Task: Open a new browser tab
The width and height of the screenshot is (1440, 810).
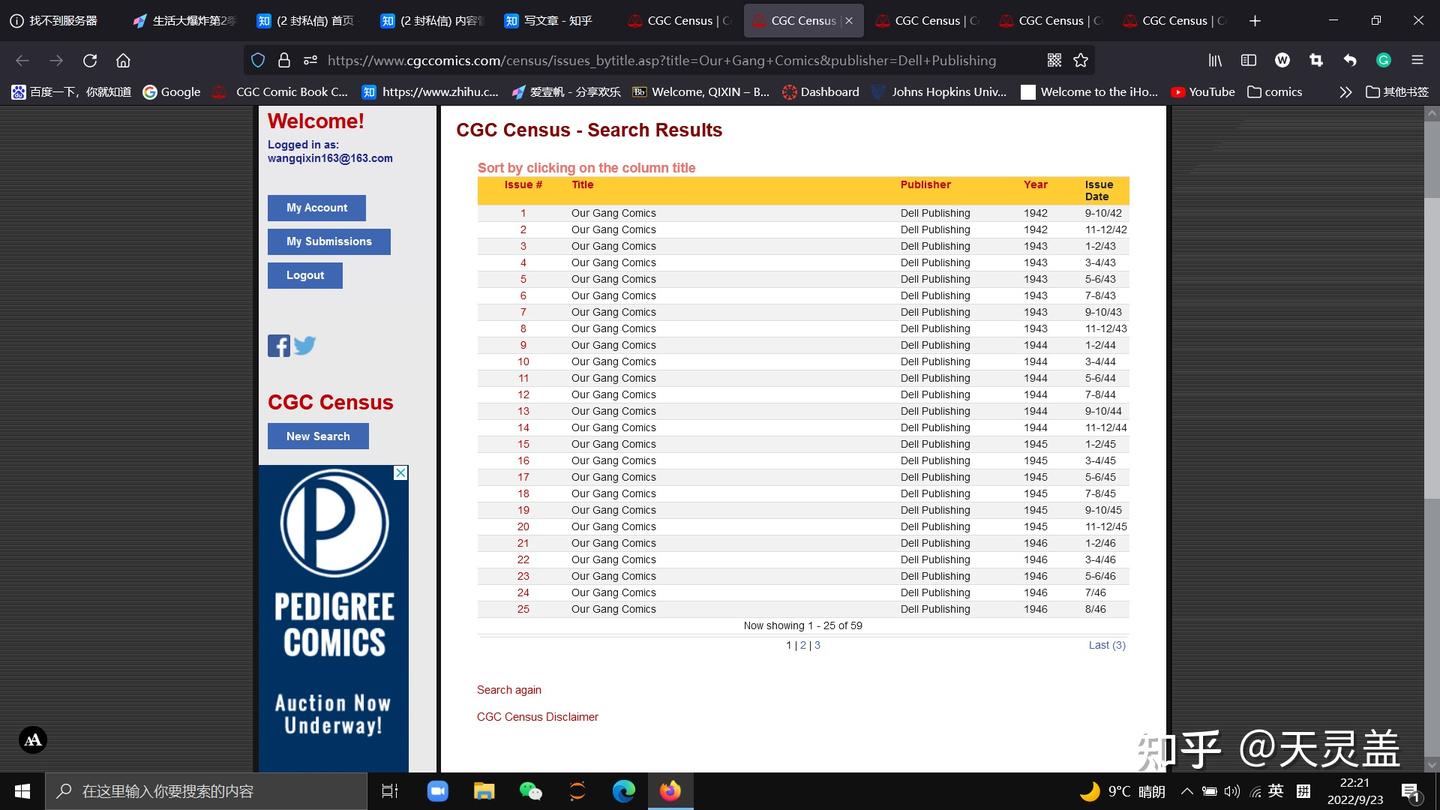Action: [1255, 20]
